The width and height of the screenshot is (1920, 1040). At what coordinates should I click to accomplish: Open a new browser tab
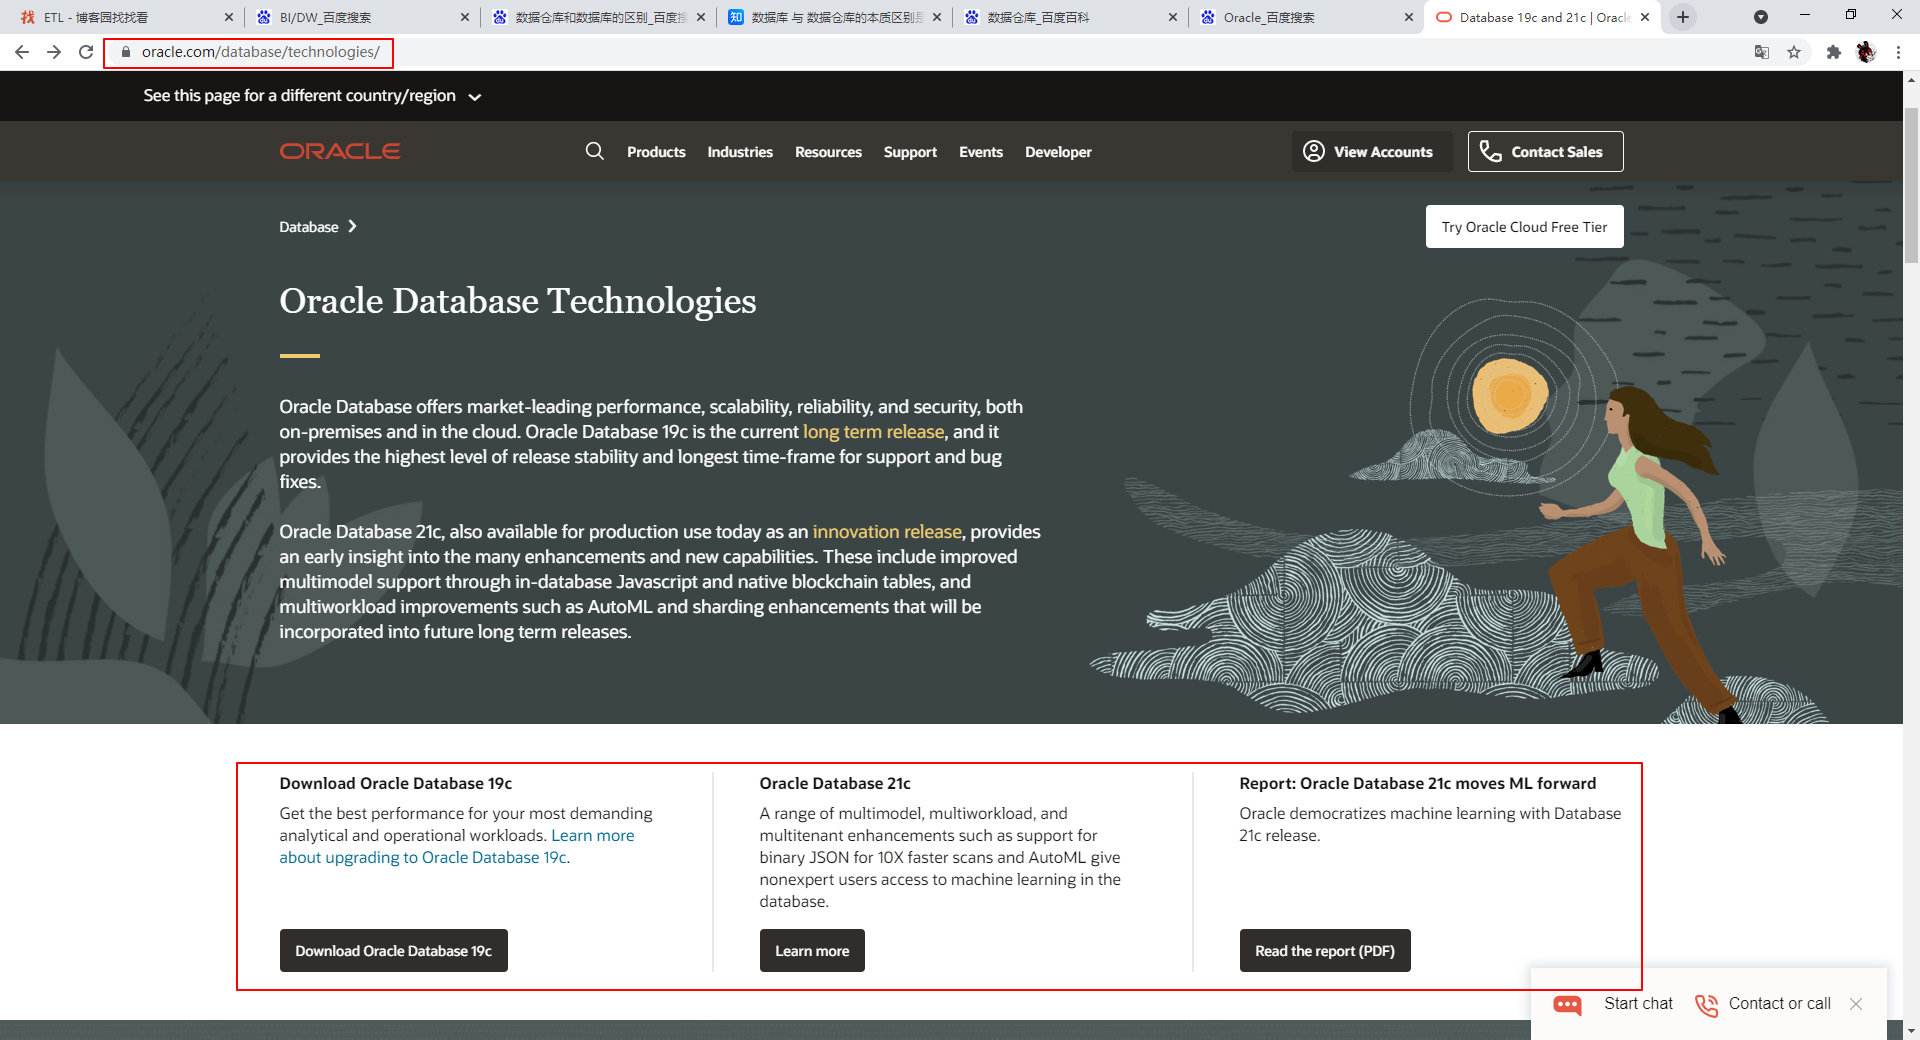[1683, 17]
